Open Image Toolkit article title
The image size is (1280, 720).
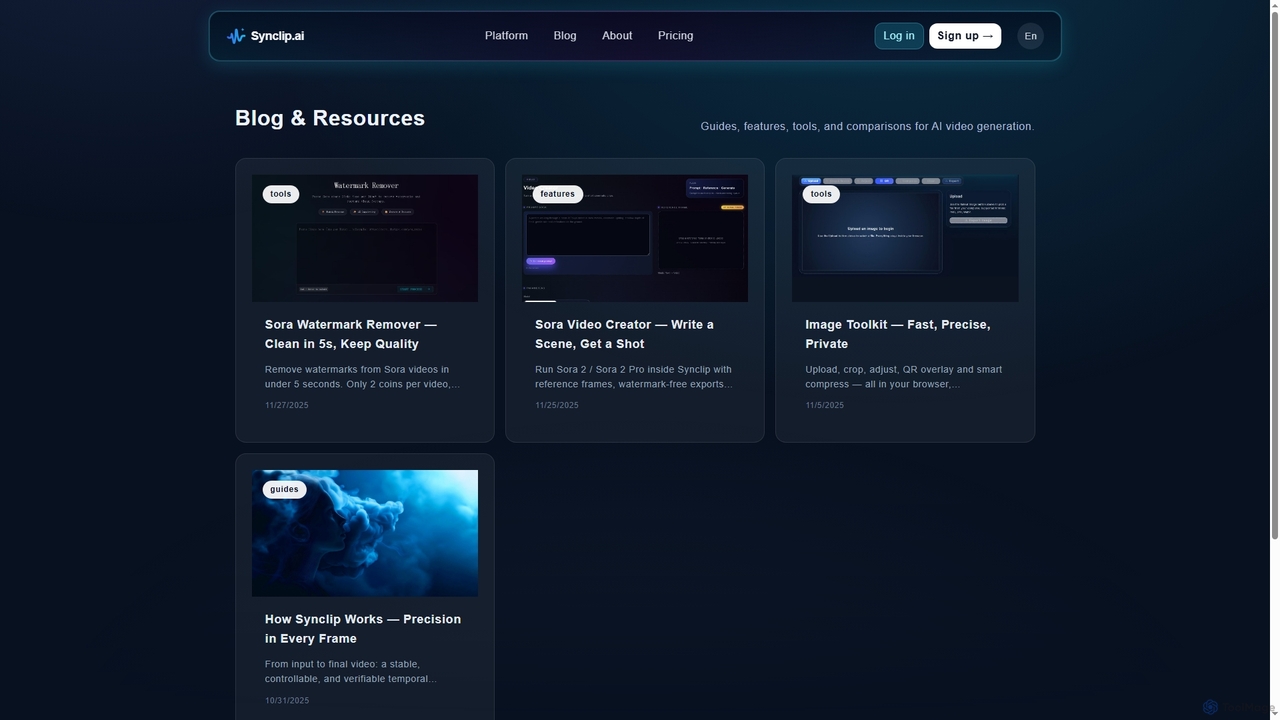[898, 334]
